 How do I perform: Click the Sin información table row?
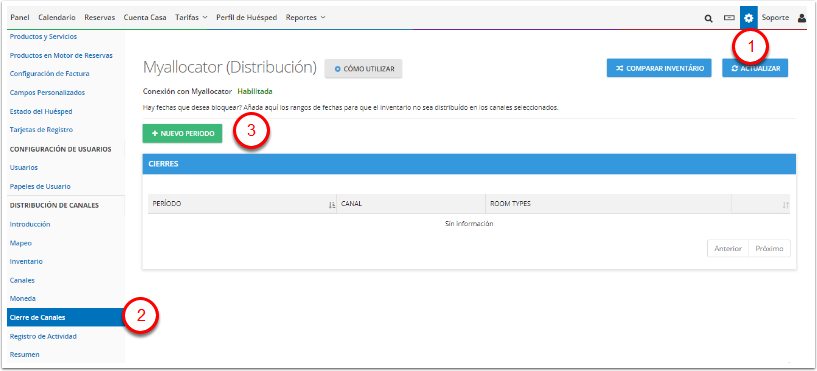[469, 224]
